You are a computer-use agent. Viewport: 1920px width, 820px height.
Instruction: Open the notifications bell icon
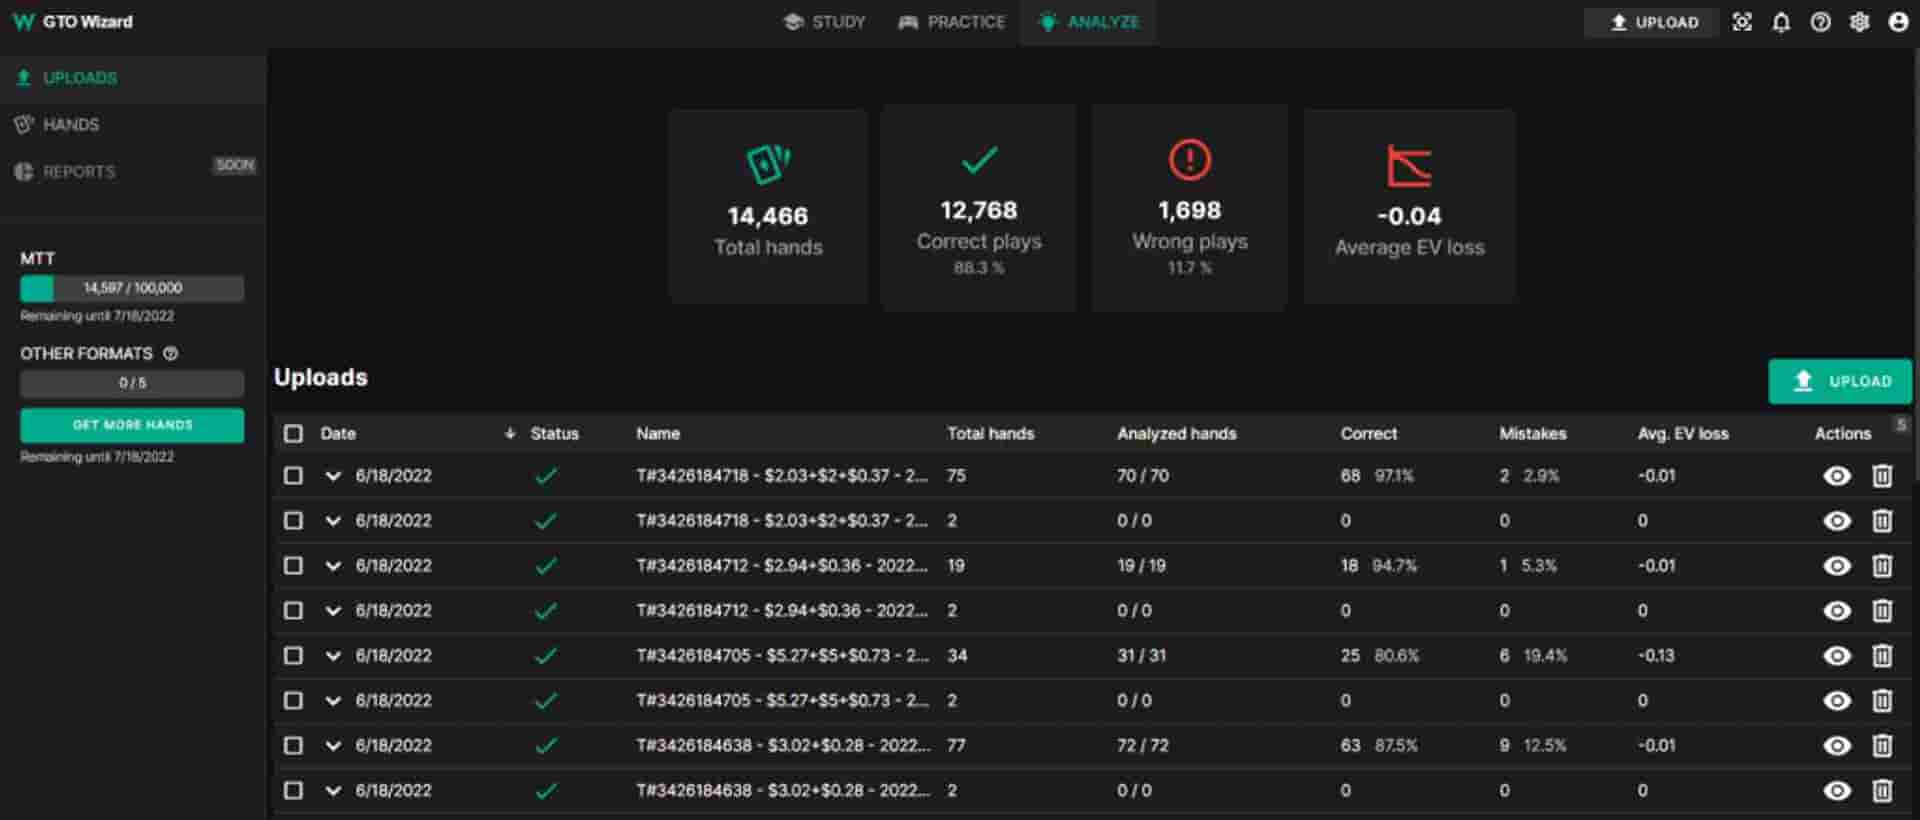pyautogui.click(x=1781, y=22)
